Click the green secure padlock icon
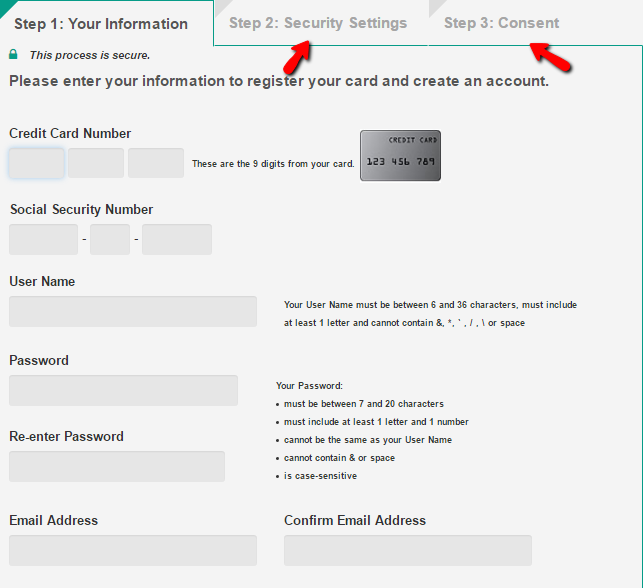Viewport: 644px width, 588px height. click(x=13, y=54)
